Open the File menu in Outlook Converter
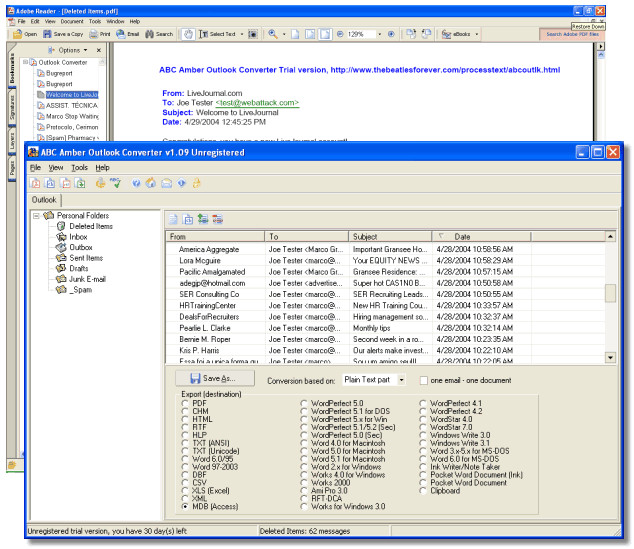The width and height of the screenshot is (634, 549). pyautogui.click(x=35, y=167)
